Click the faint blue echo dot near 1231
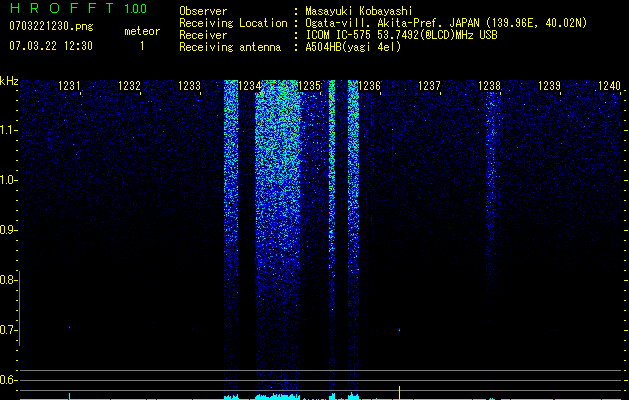The height and width of the screenshot is (400, 629). 69,327
